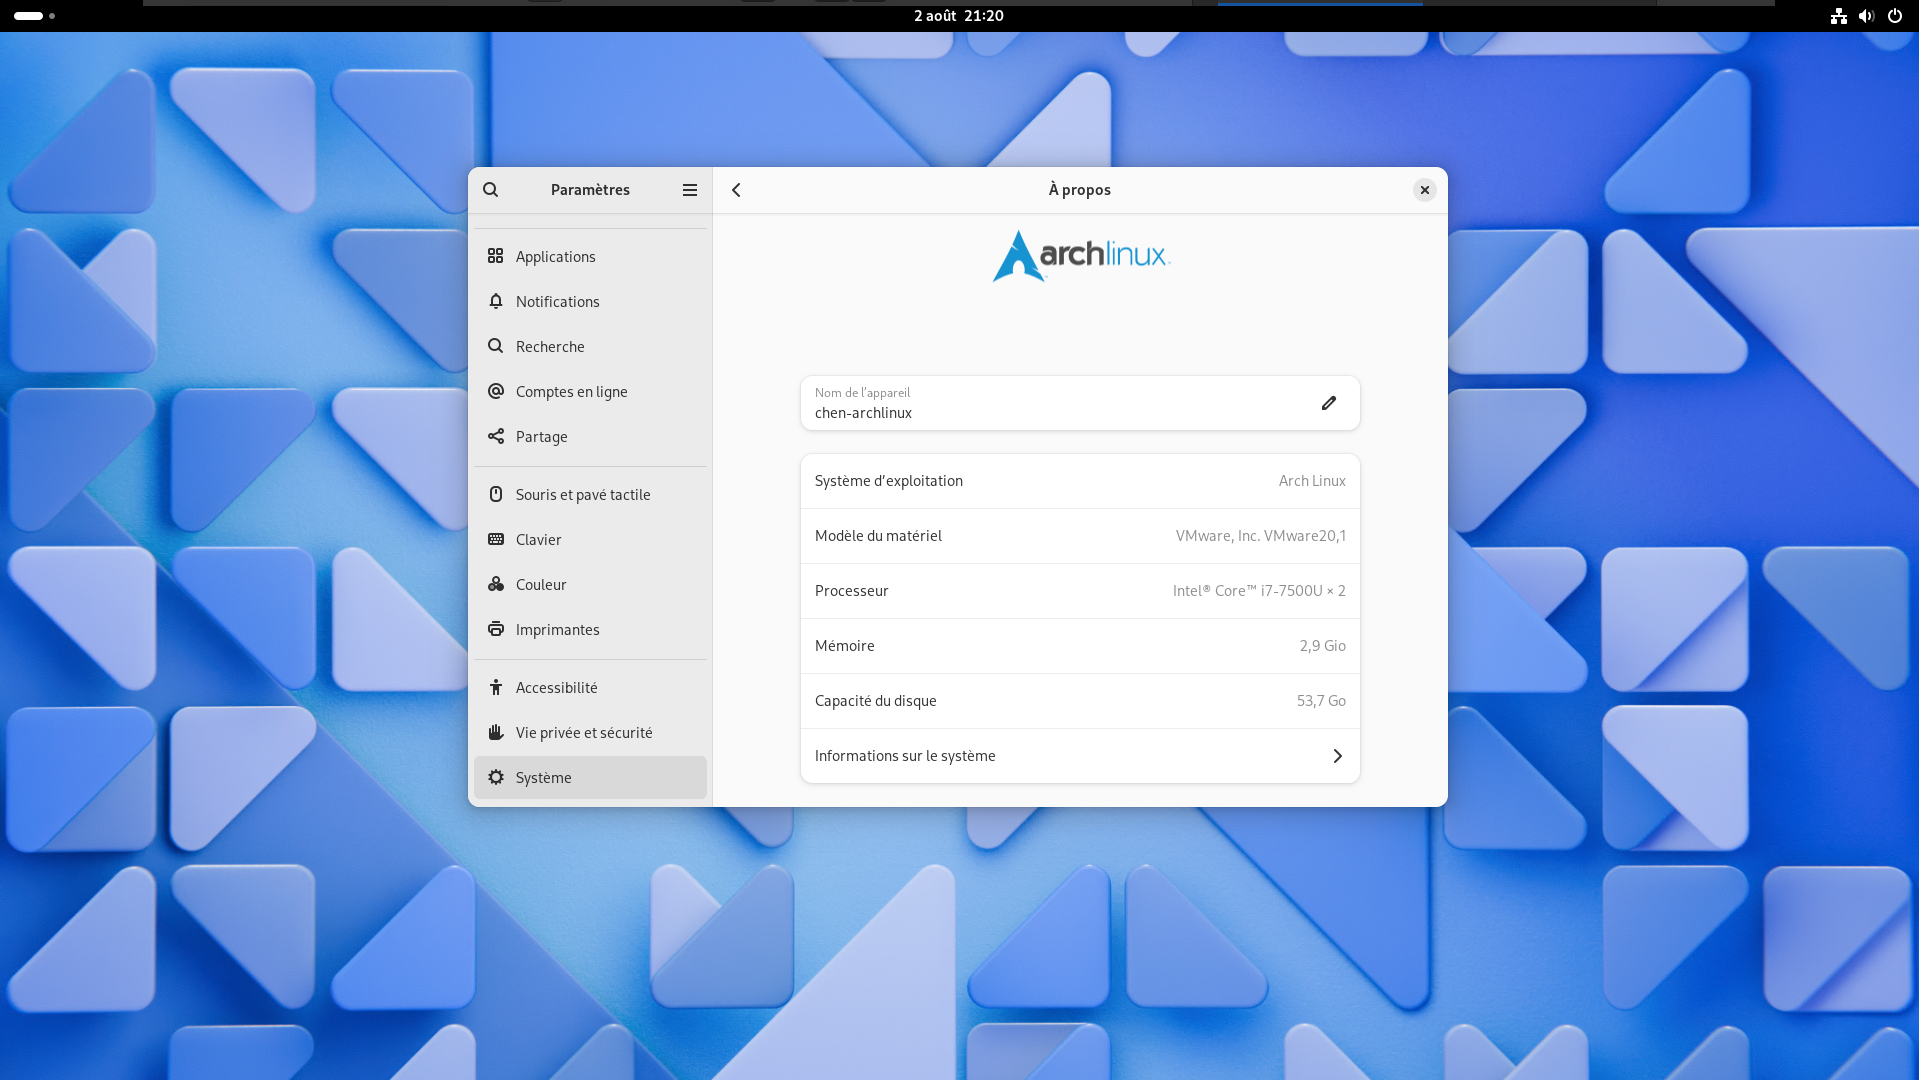1919x1080 pixels.
Task: Click the 'Arch Linux' operating system value
Action: pos(1312,481)
